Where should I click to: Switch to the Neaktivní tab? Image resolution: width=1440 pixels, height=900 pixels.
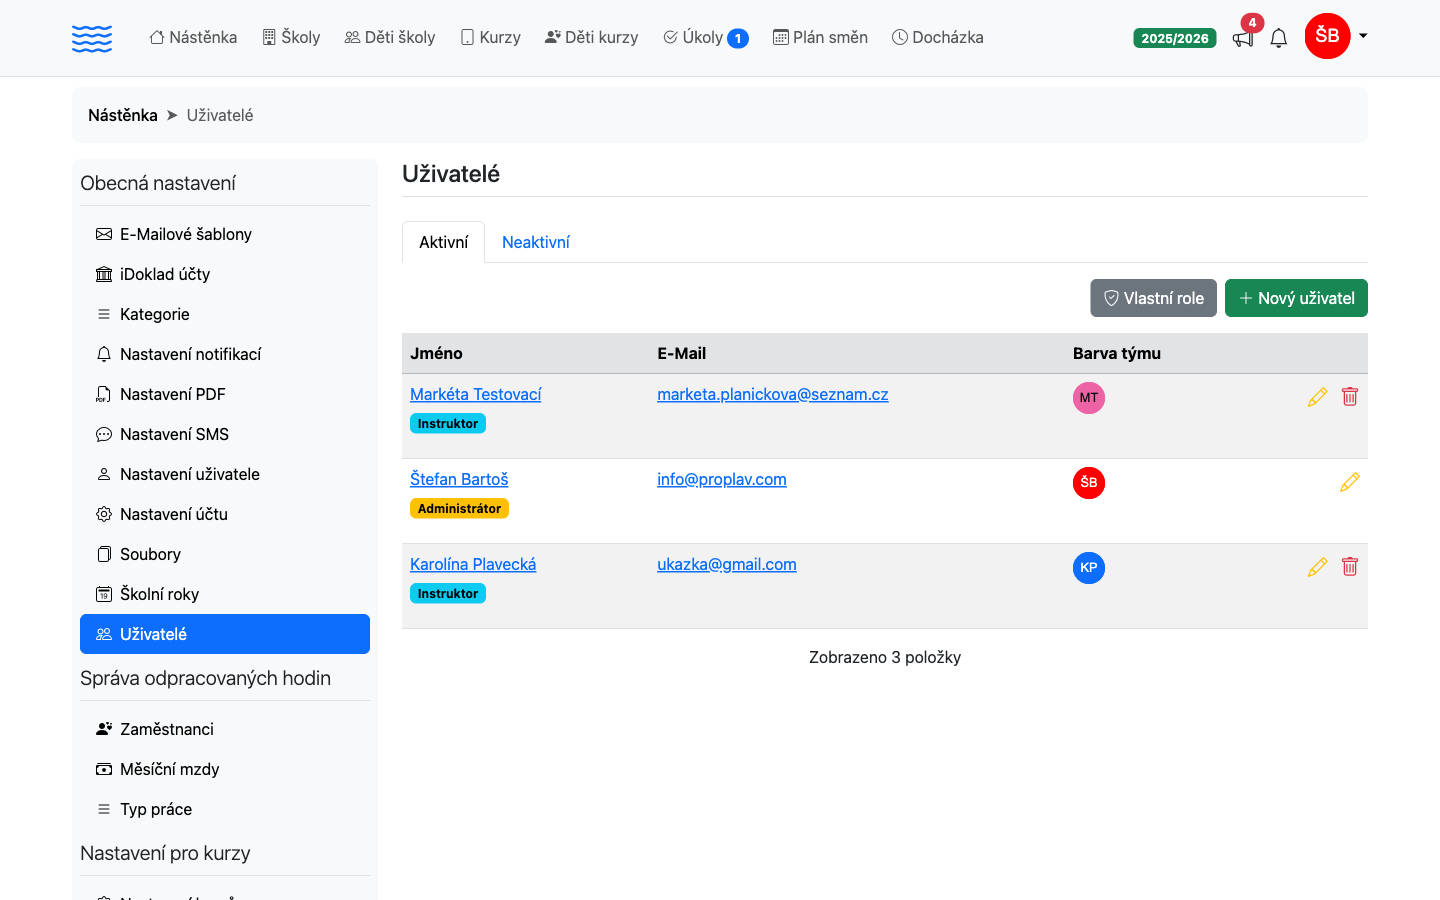536,242
